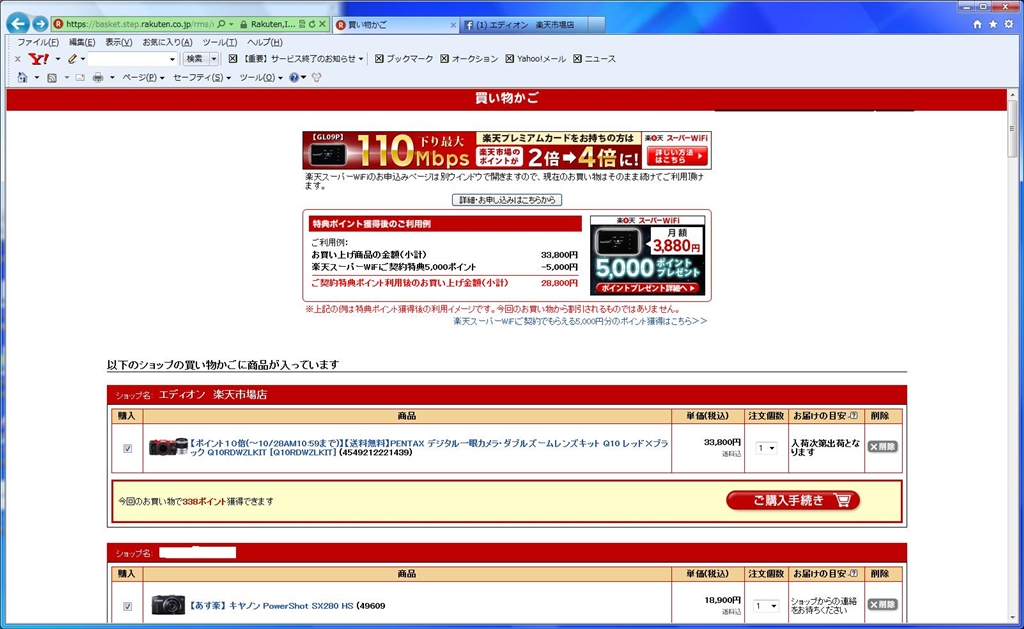
Task: Click the Yahoo! Y! logo on toolbar
Action: (39, 59)
